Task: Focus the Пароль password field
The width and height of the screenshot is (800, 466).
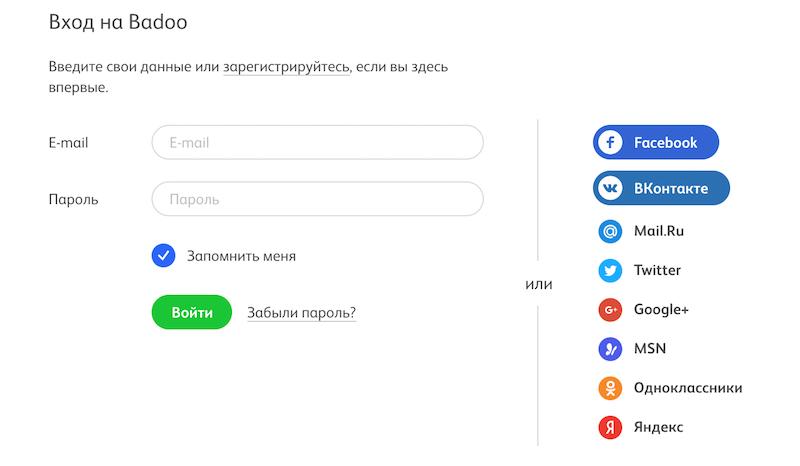Action: [317, 199]
